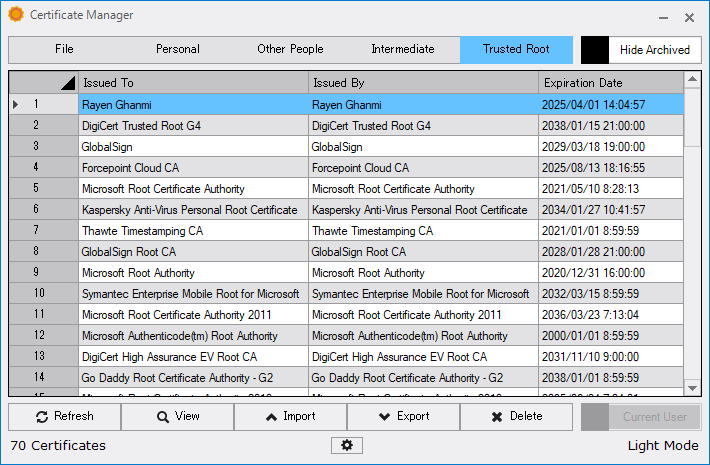Click expiration date 2000/01/01 8:59:59

[611, 336]
